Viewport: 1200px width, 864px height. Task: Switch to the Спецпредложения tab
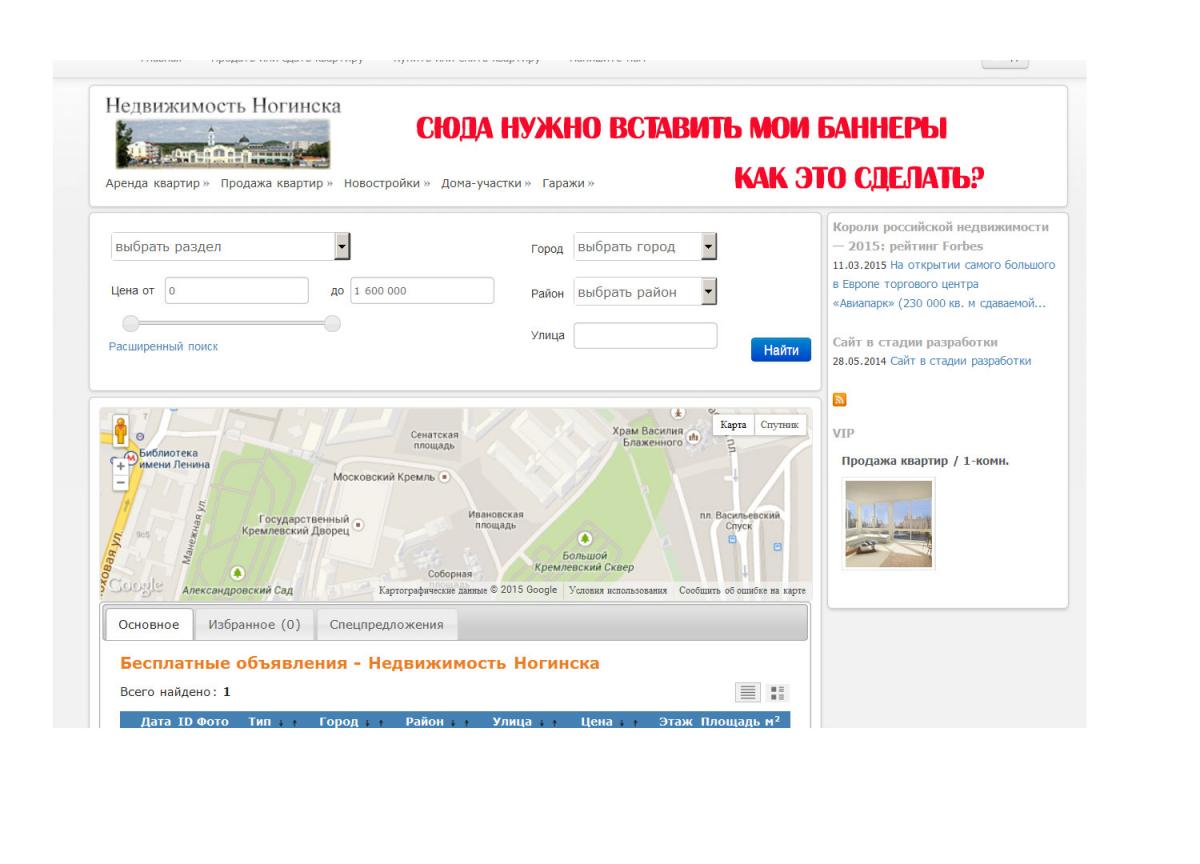pos(387,624)
